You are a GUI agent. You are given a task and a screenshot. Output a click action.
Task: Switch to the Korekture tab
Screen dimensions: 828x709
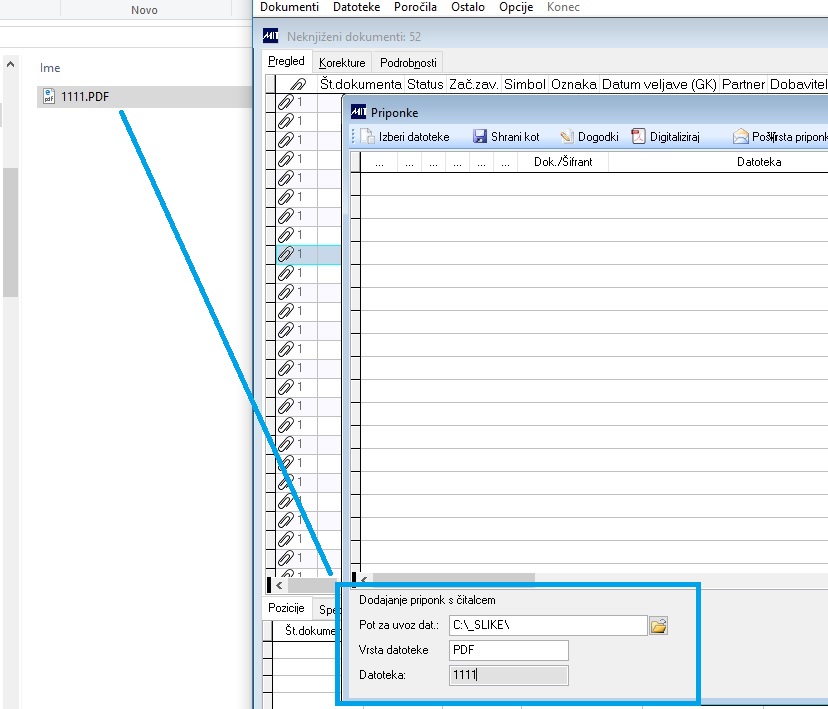click(x=342, y=63)
